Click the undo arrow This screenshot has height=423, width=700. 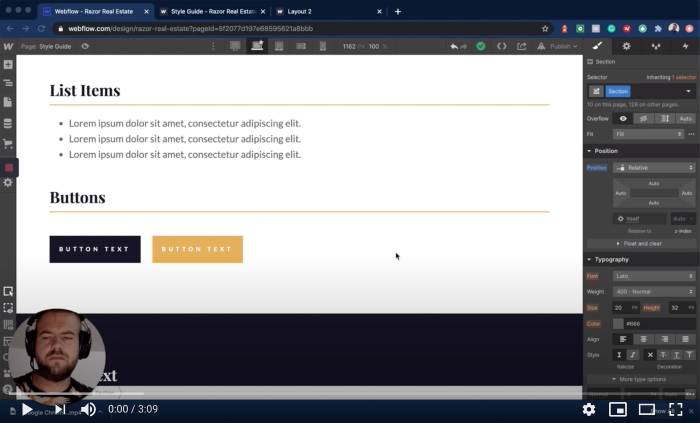[454, 46]
